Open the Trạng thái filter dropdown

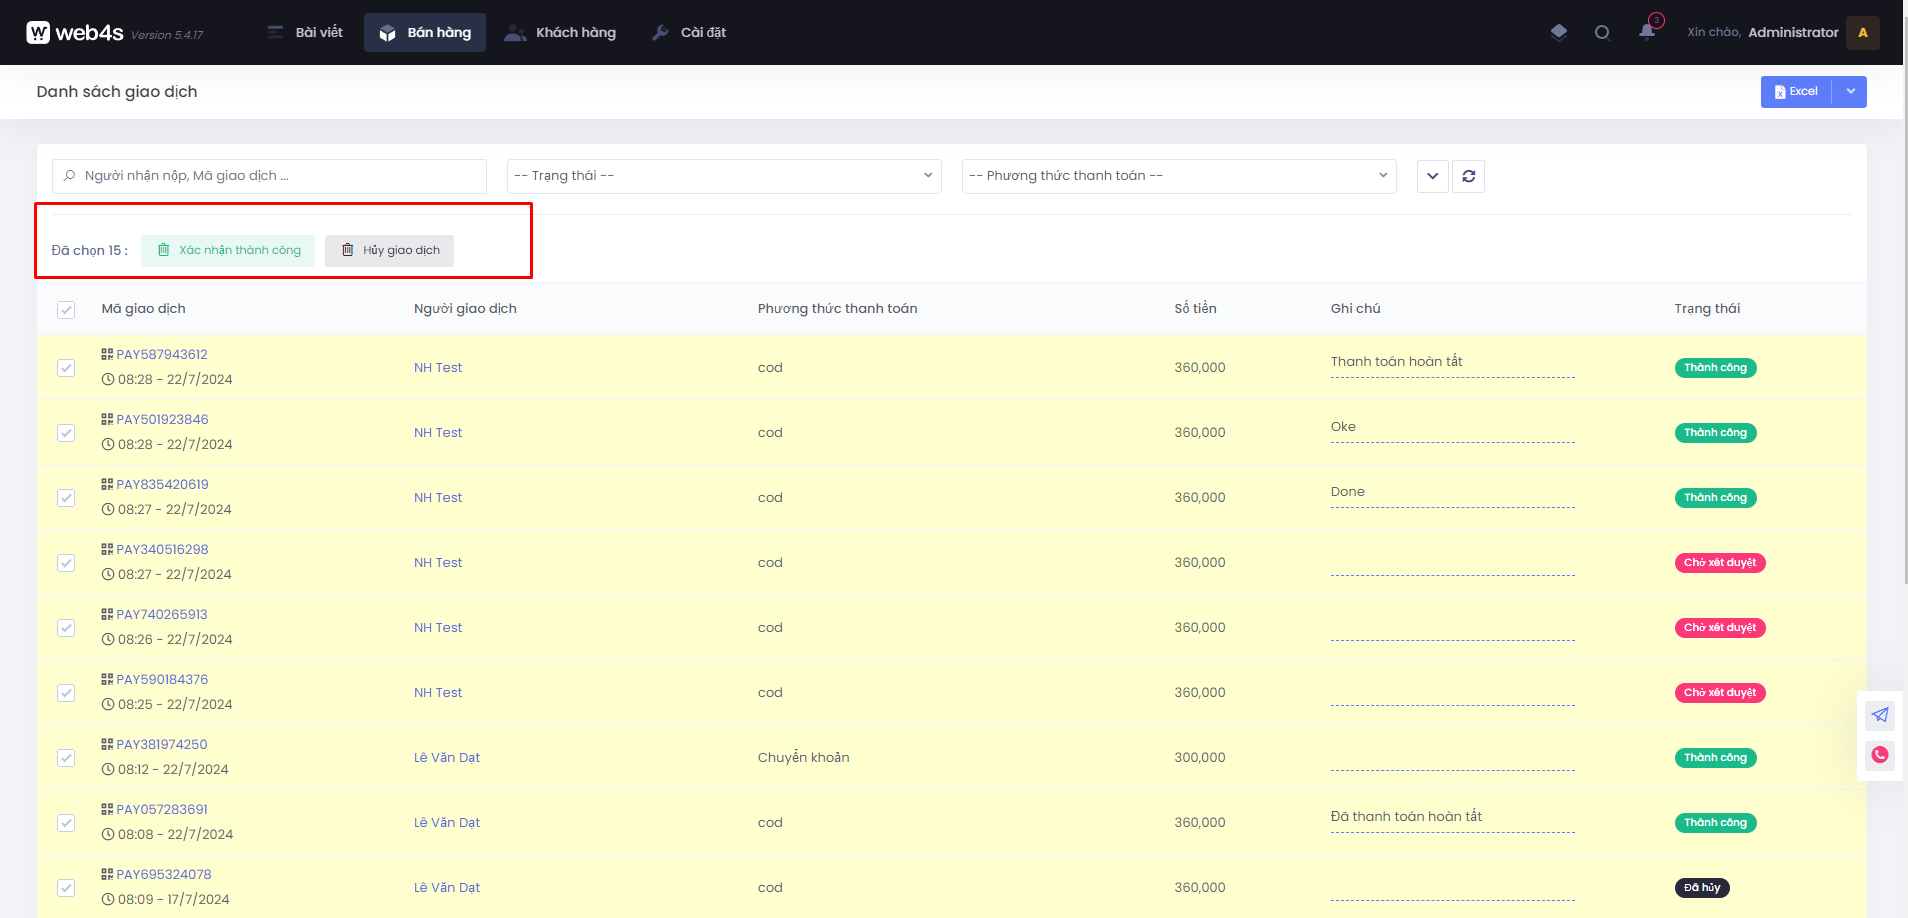(723, 176)
